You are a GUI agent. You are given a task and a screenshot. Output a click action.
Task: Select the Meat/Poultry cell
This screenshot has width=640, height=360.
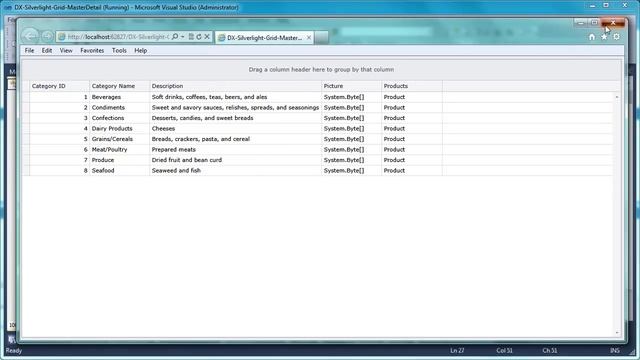point(120,150)
